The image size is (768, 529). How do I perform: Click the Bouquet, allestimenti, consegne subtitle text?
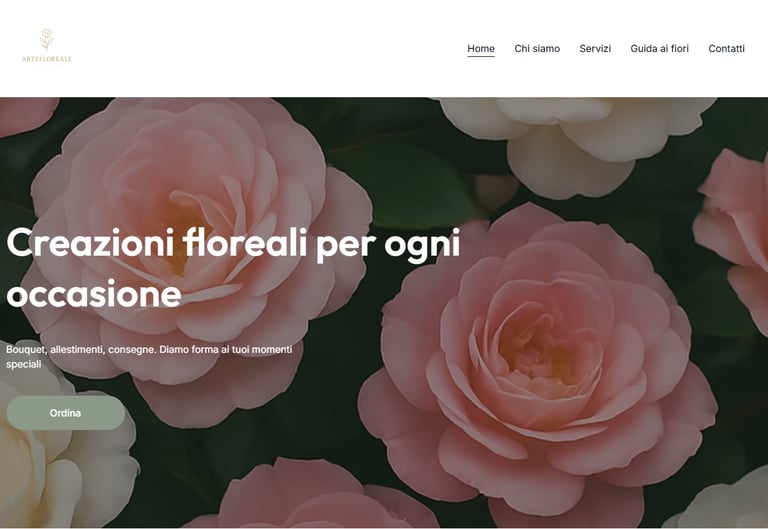149,357
